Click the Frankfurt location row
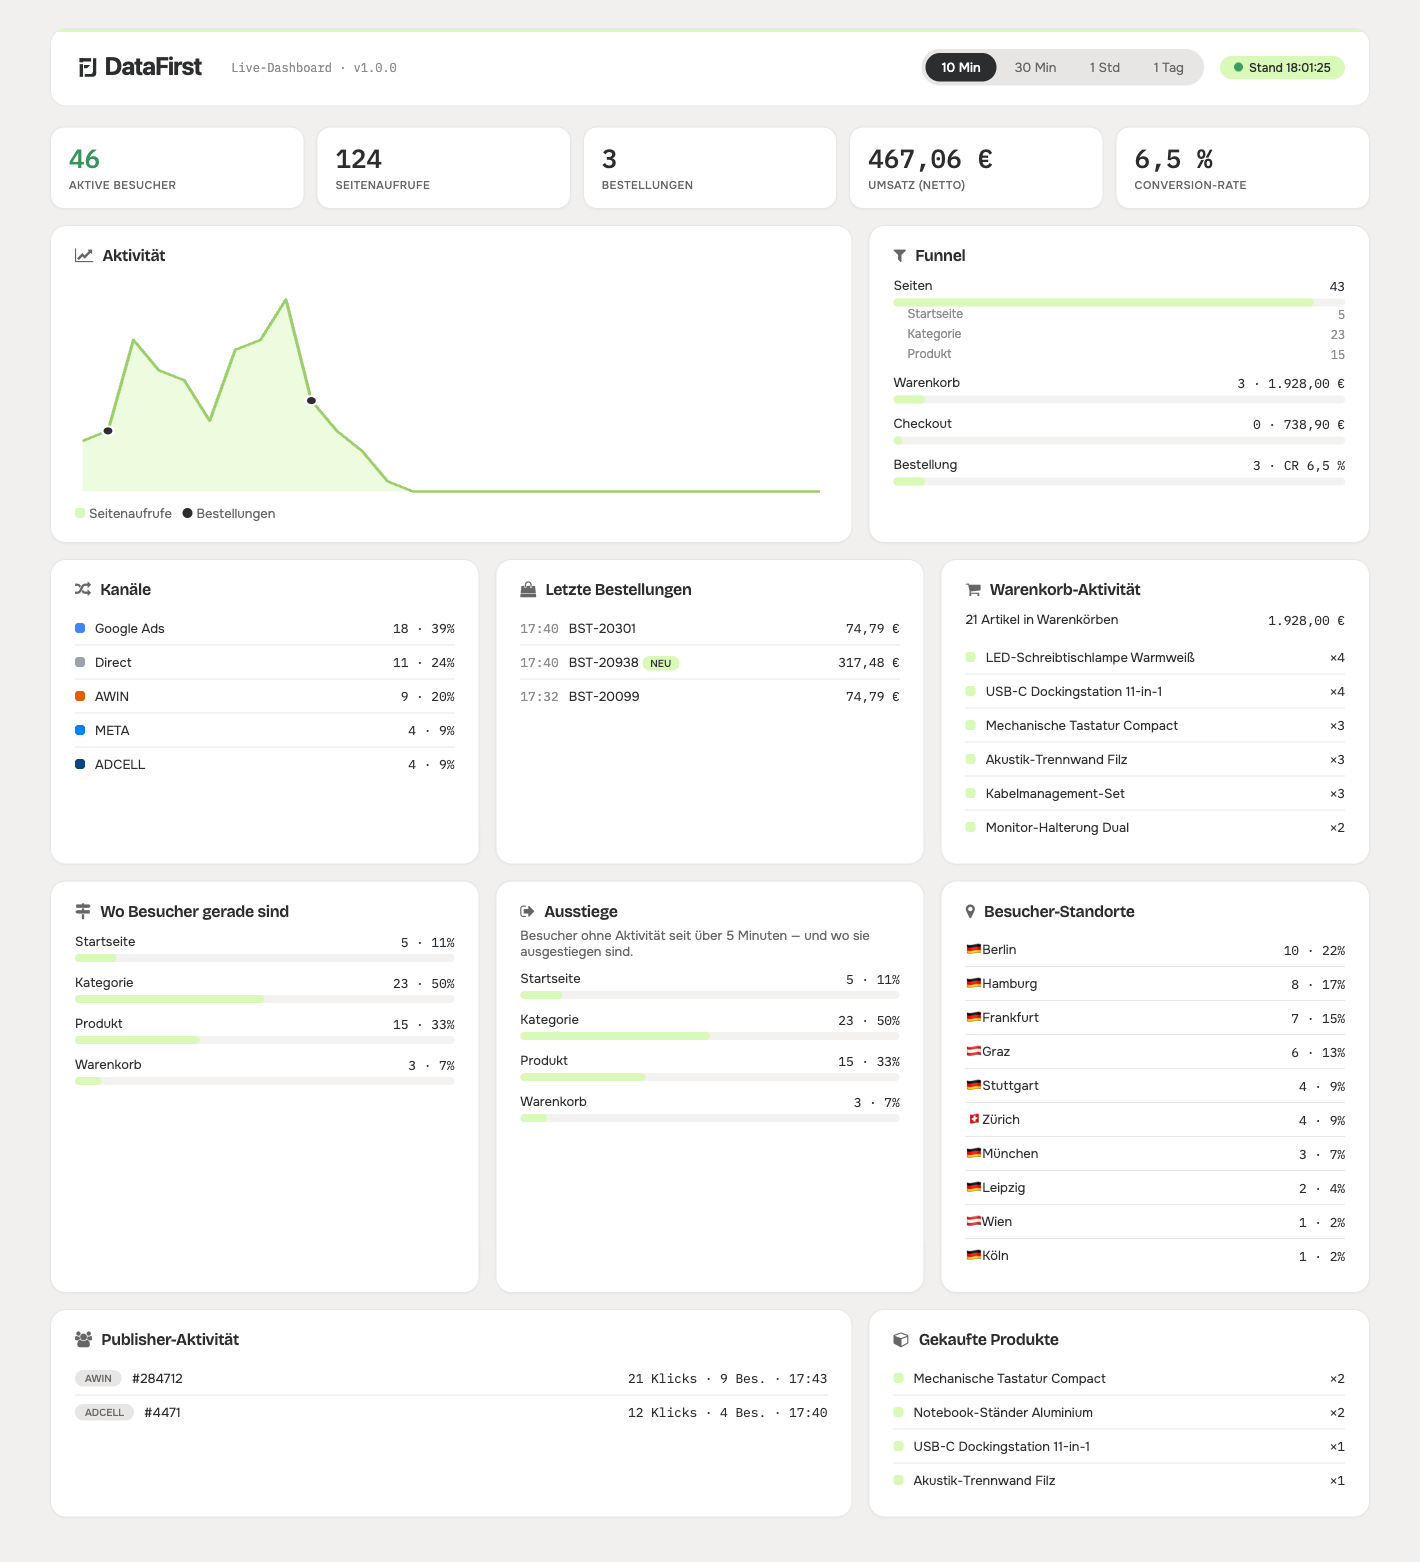The height and width of the screenshot is (1562, 1420). [1155, 1017]
